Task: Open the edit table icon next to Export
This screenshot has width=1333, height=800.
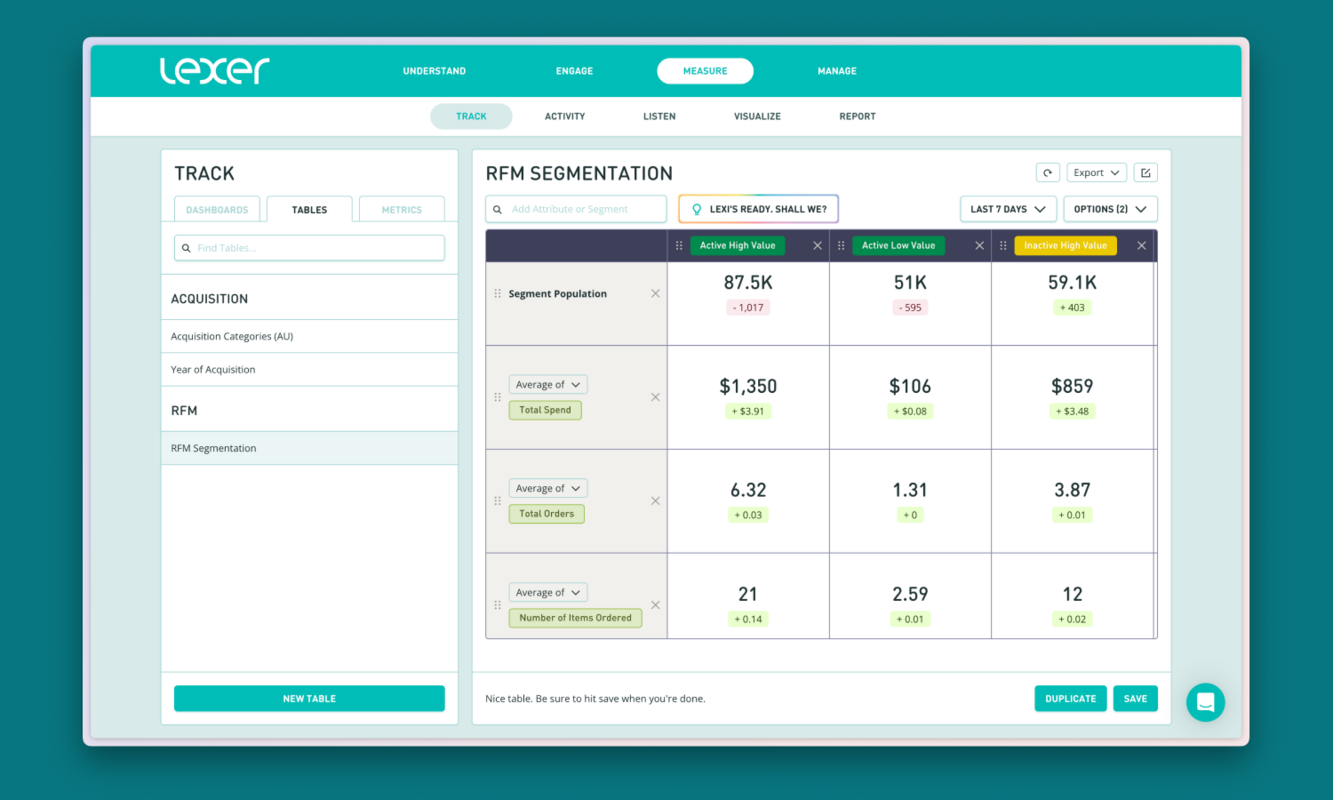Action: (1145, 171)
